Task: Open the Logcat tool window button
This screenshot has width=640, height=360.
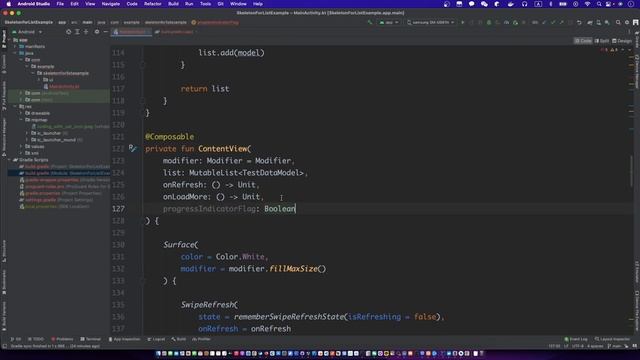Action: [156, 339]
